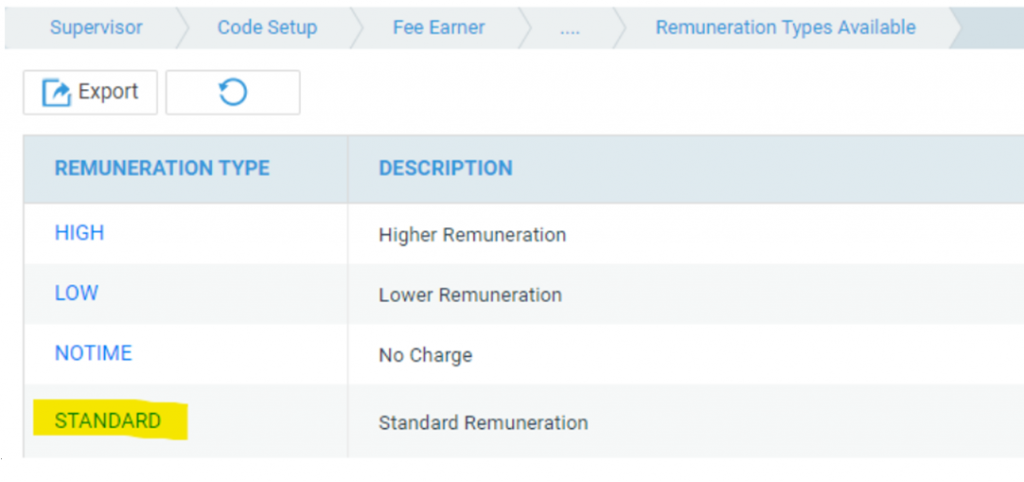
Task: Open the HIGH remuneration type link
Action: tap(79, 233)
